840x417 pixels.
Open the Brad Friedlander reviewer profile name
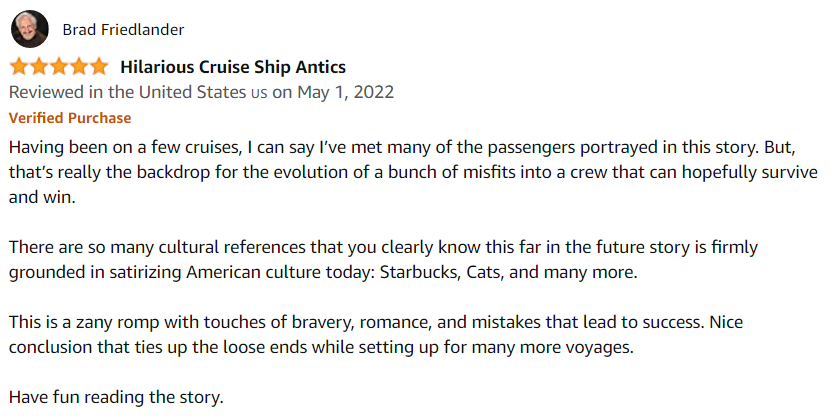tap(123, 30)
